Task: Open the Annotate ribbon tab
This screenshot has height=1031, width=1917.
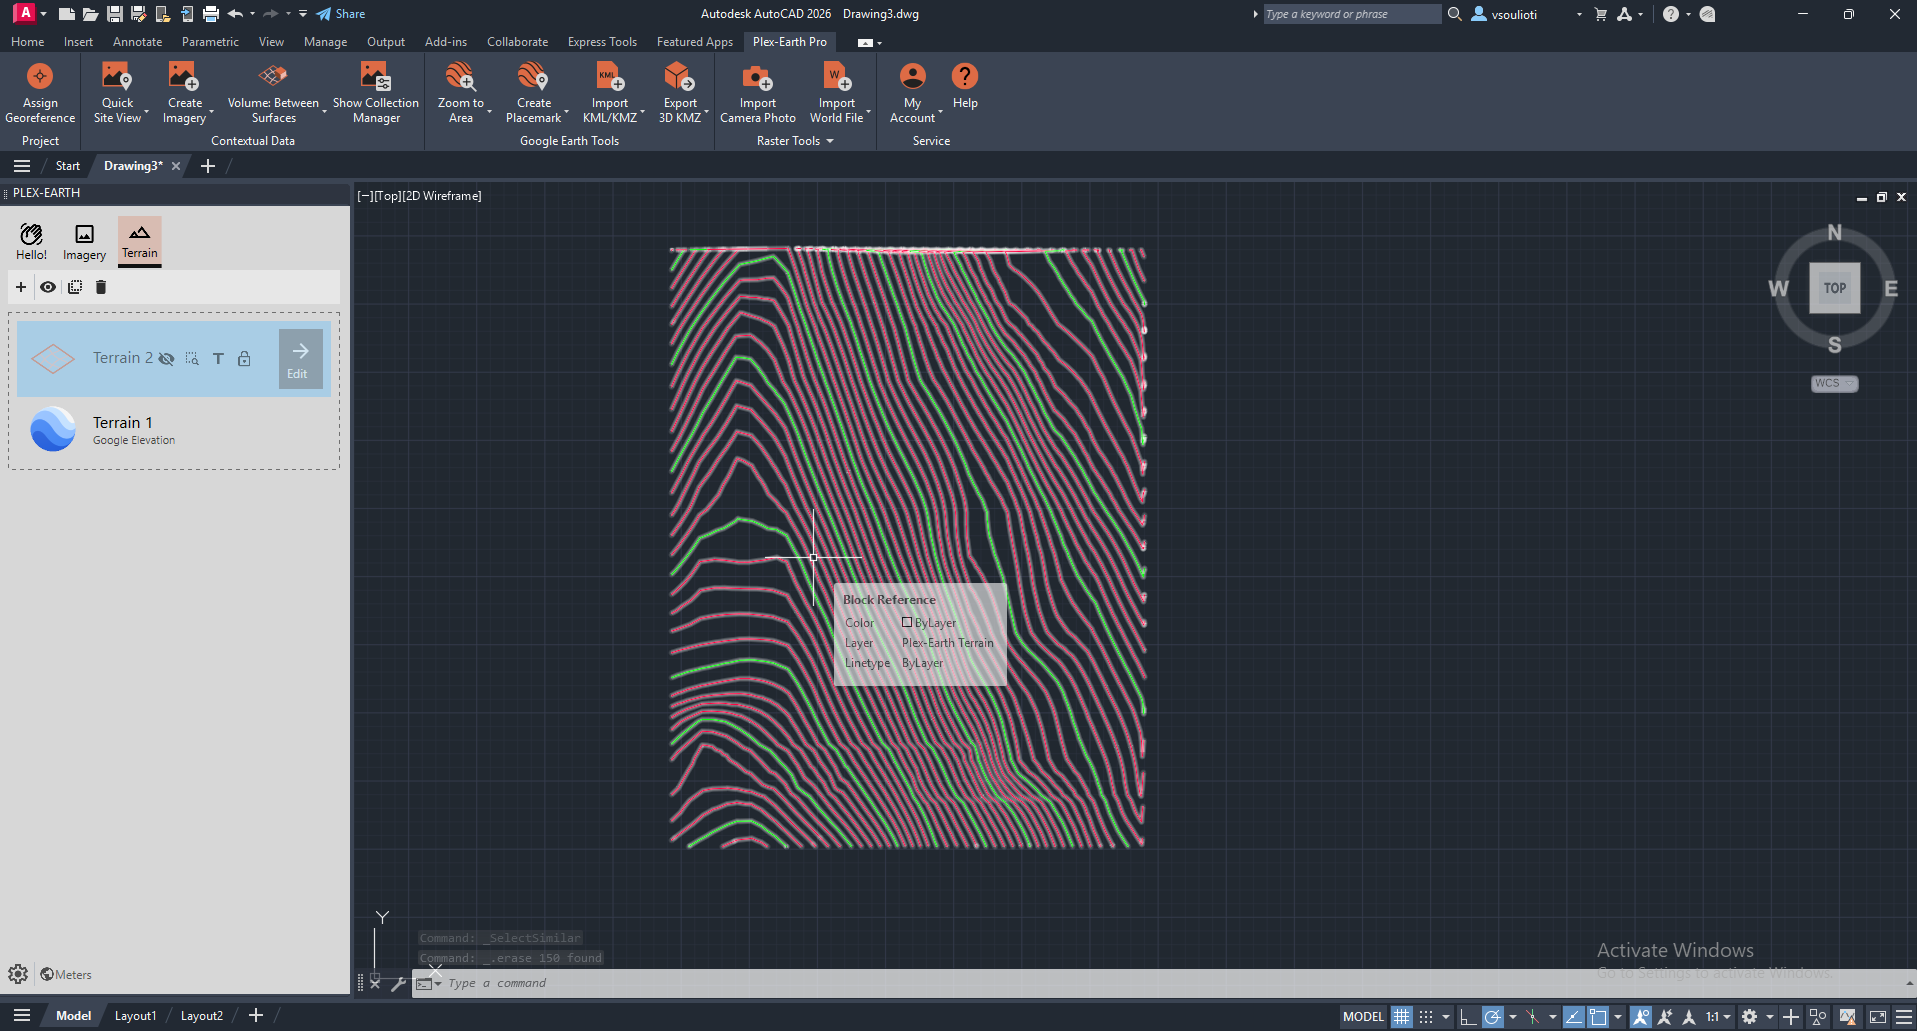Action: [x=137, y=42]
